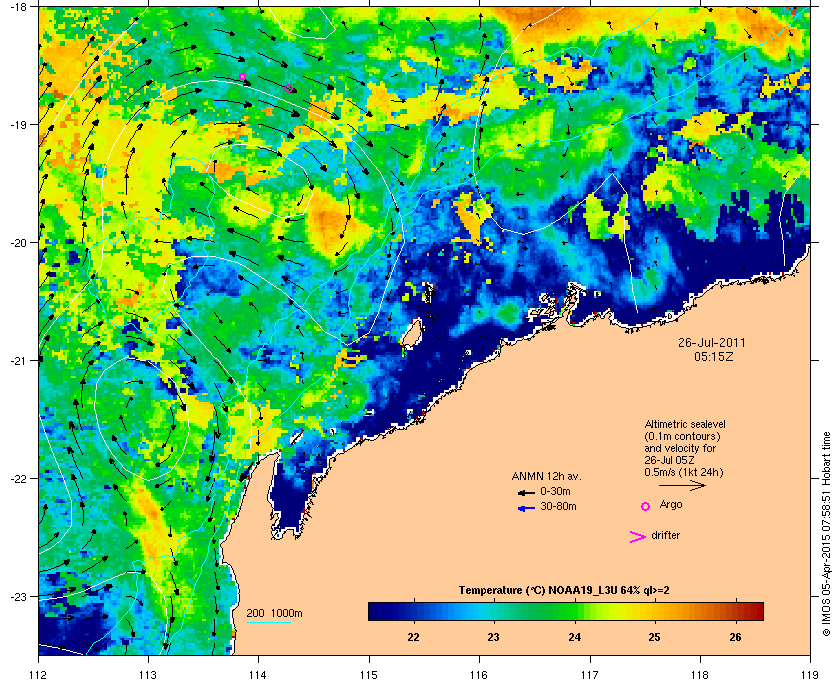
Task: Click the black 0-30m arrow in the ANMN legend
Action: (x=526, y=492)
